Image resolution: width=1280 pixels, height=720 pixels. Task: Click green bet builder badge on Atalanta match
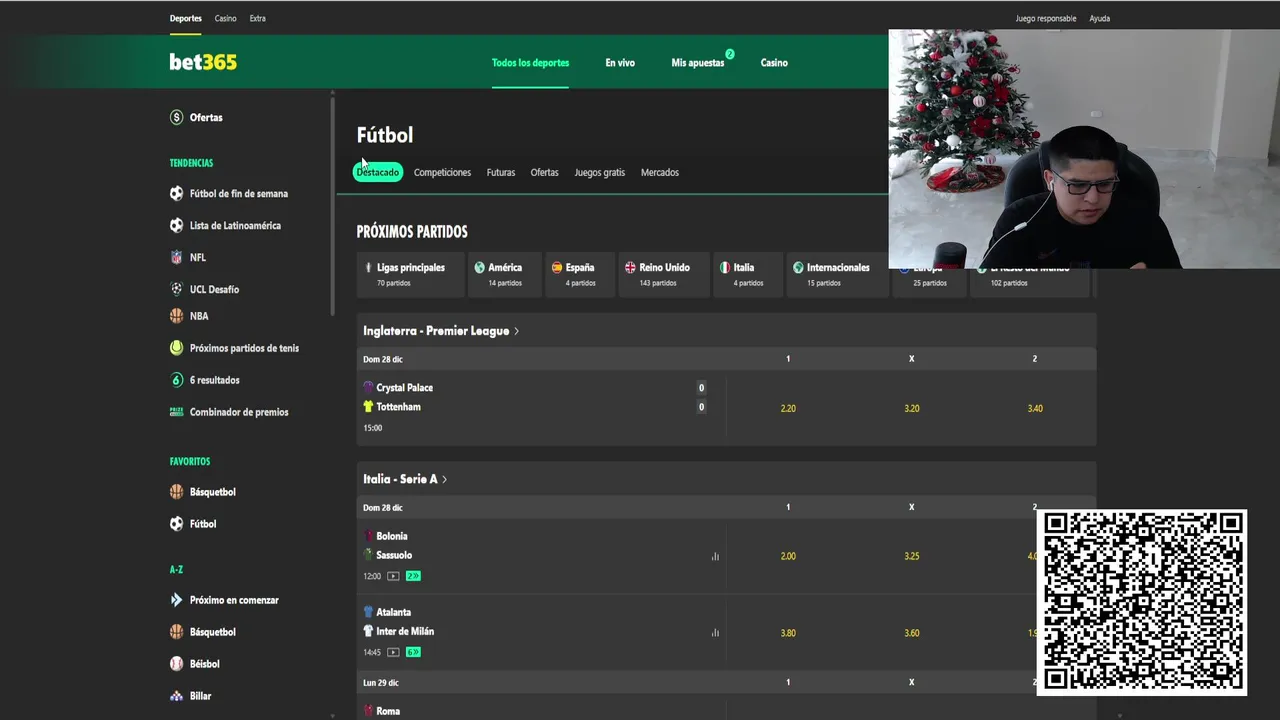click(413, 652)
